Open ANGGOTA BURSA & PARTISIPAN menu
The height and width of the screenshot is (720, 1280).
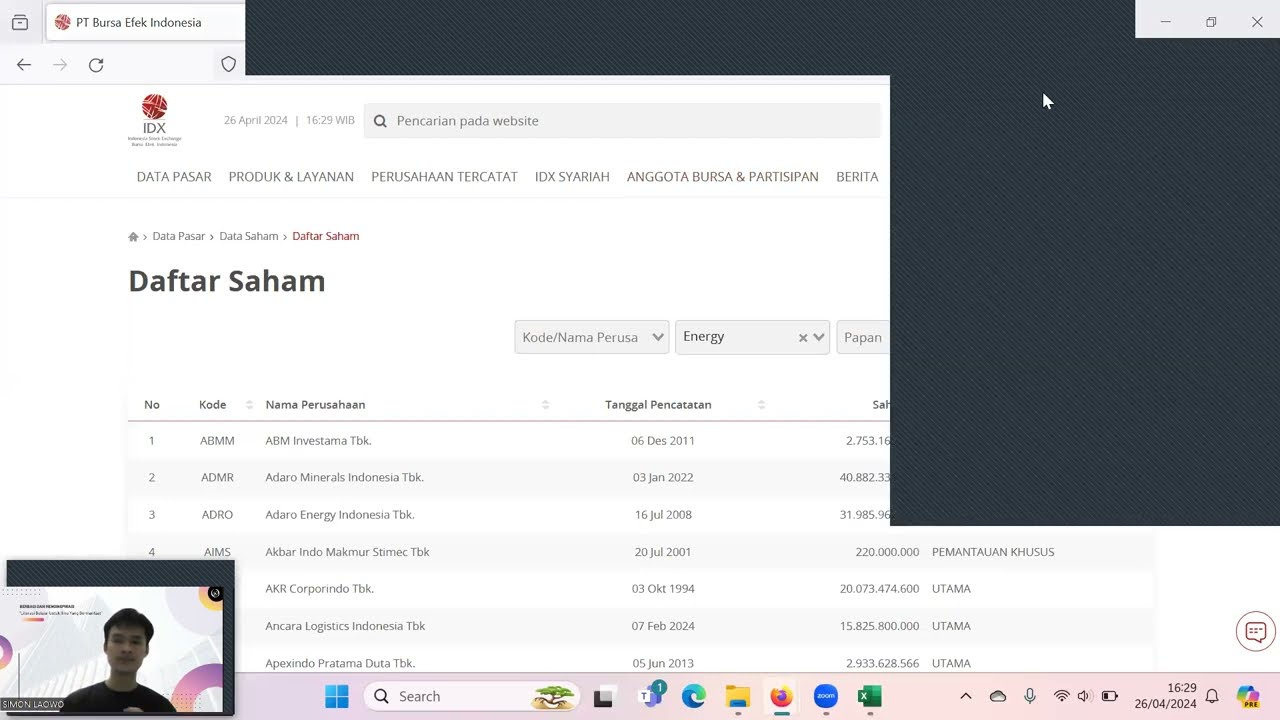[x=722, y=177]
